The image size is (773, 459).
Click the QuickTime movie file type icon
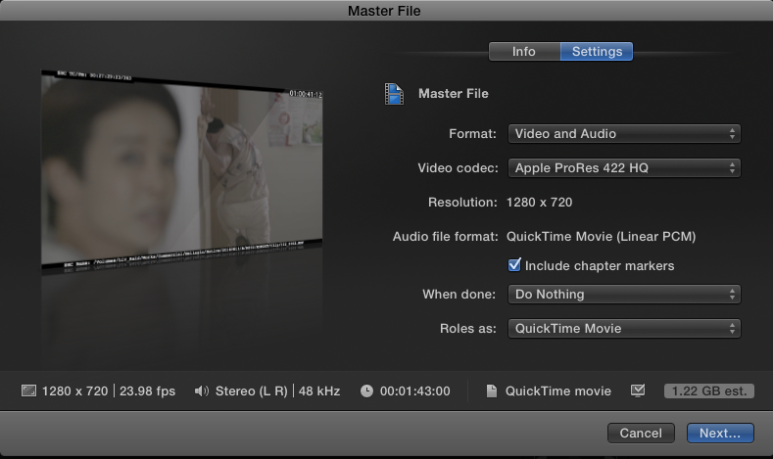click(492, 391)
